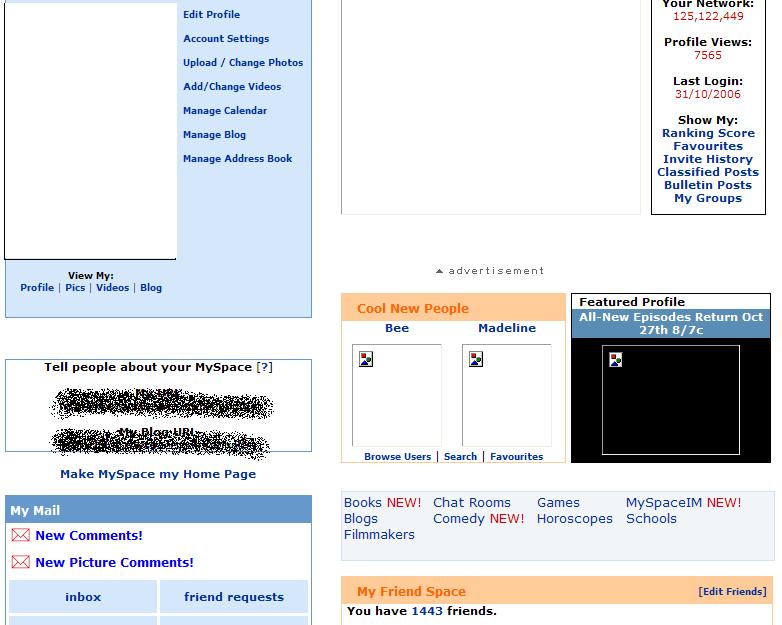Click the network count 125,122,449
782x625 pixels.
708,16
